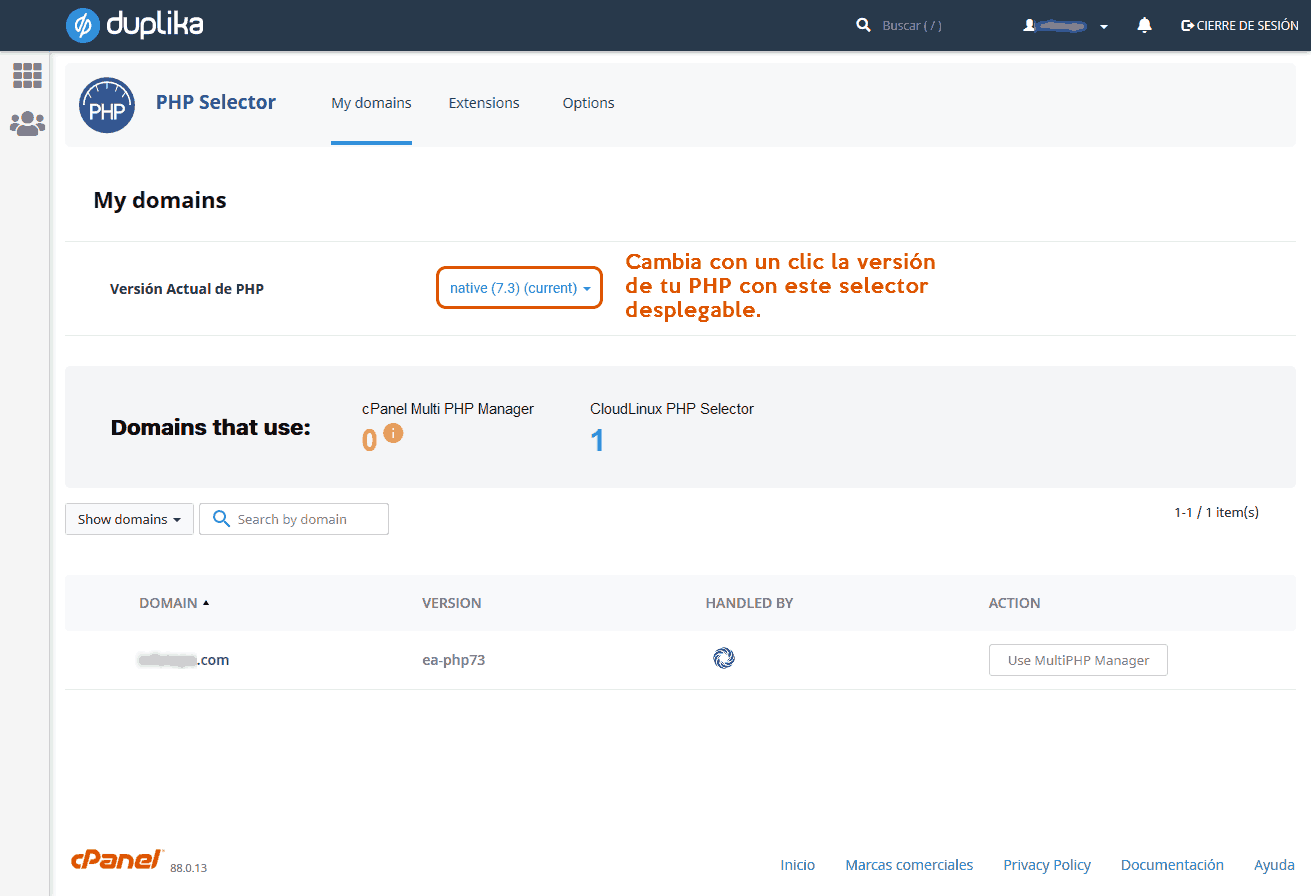Select the My domains tab
The width and height of the screenshot is (1311, 896).
click(x=371, y=103)
